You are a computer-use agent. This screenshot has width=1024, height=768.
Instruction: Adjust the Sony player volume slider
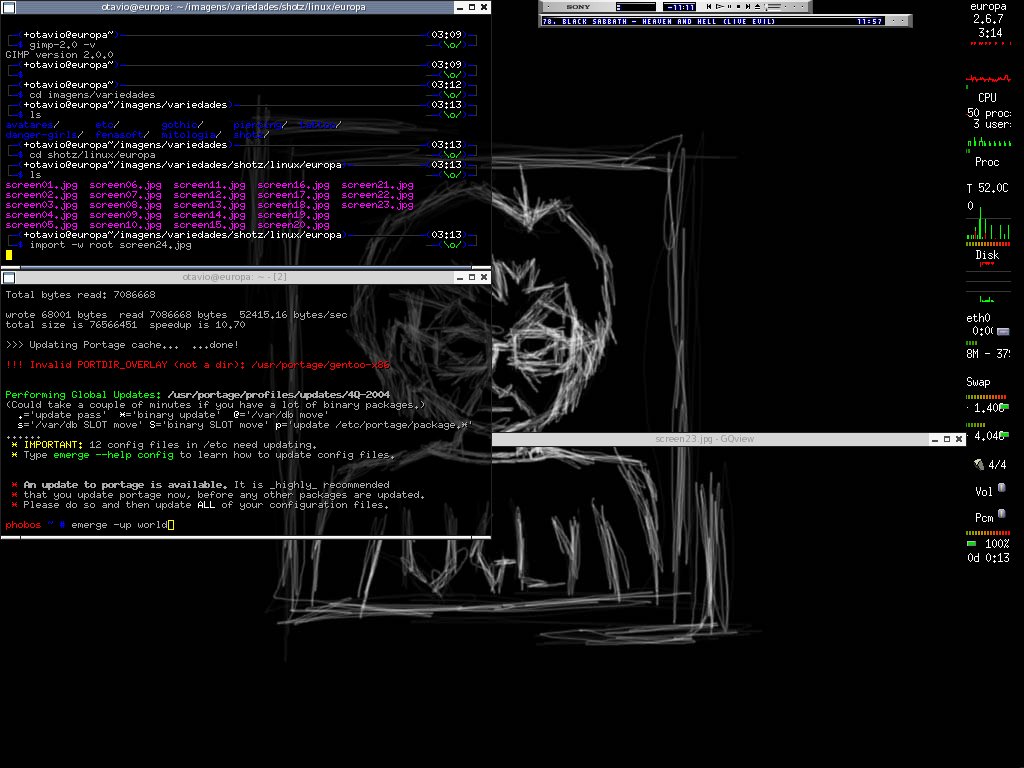coord(774,7)
